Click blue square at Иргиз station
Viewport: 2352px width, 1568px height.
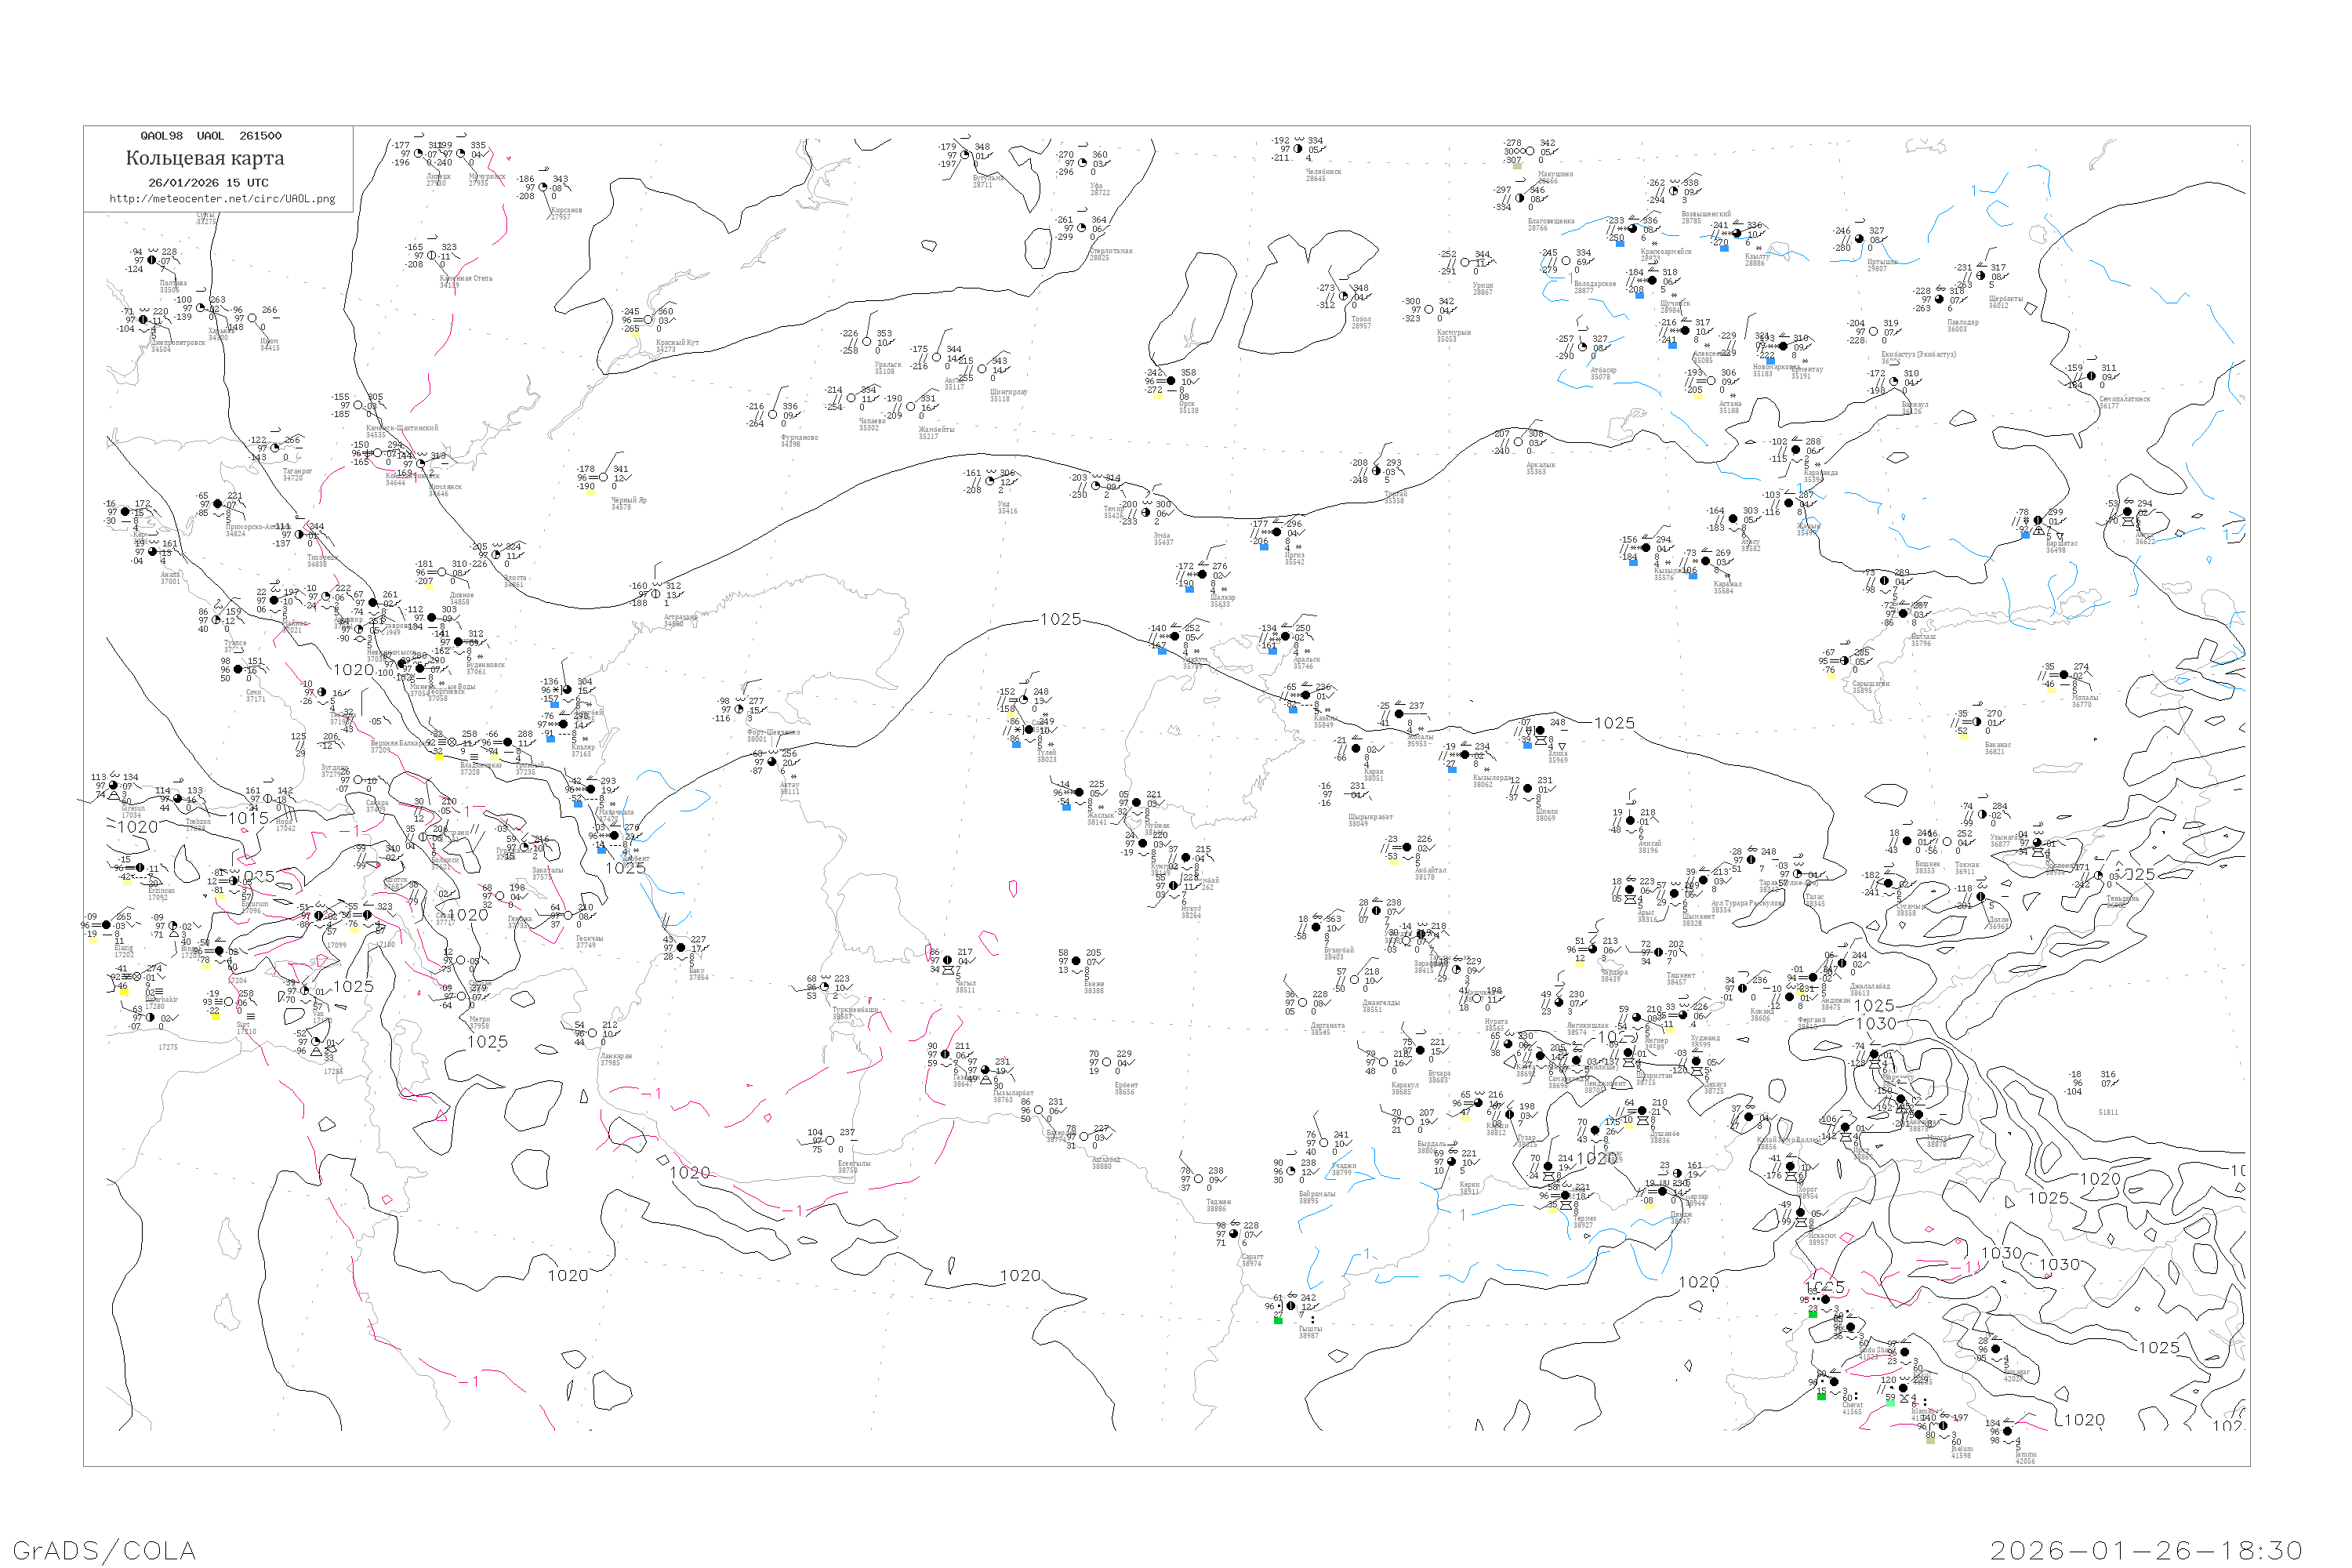[1264, 546]
